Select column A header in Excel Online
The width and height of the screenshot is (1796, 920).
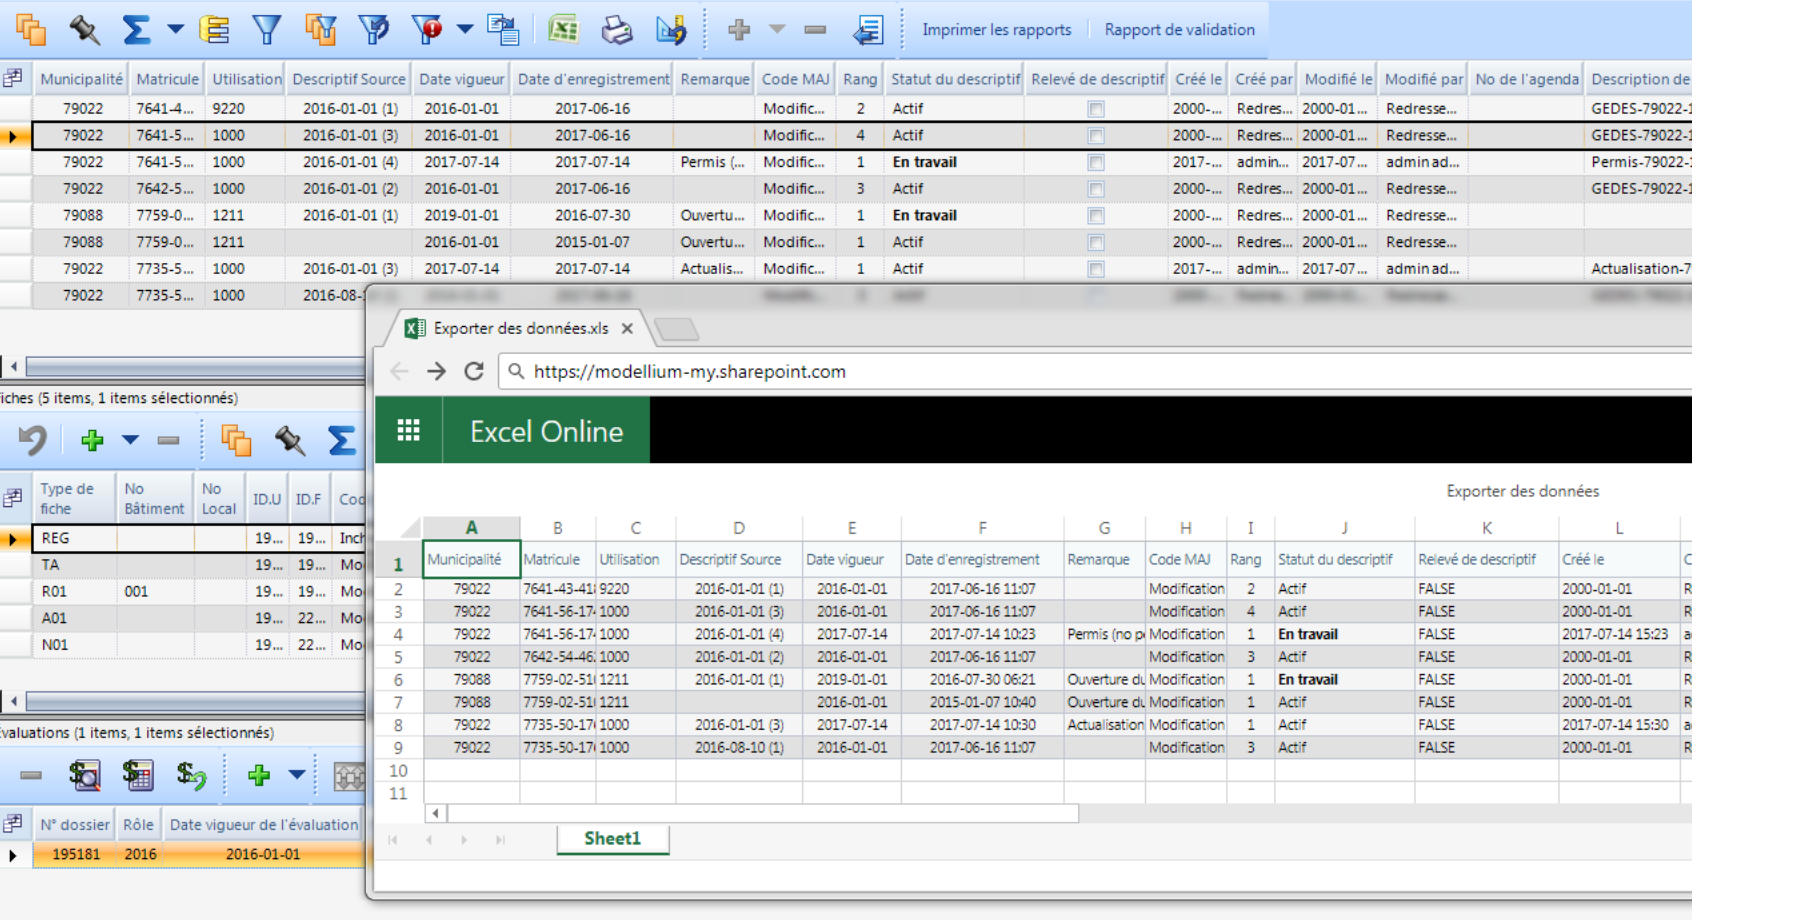(x=471, y=528)
